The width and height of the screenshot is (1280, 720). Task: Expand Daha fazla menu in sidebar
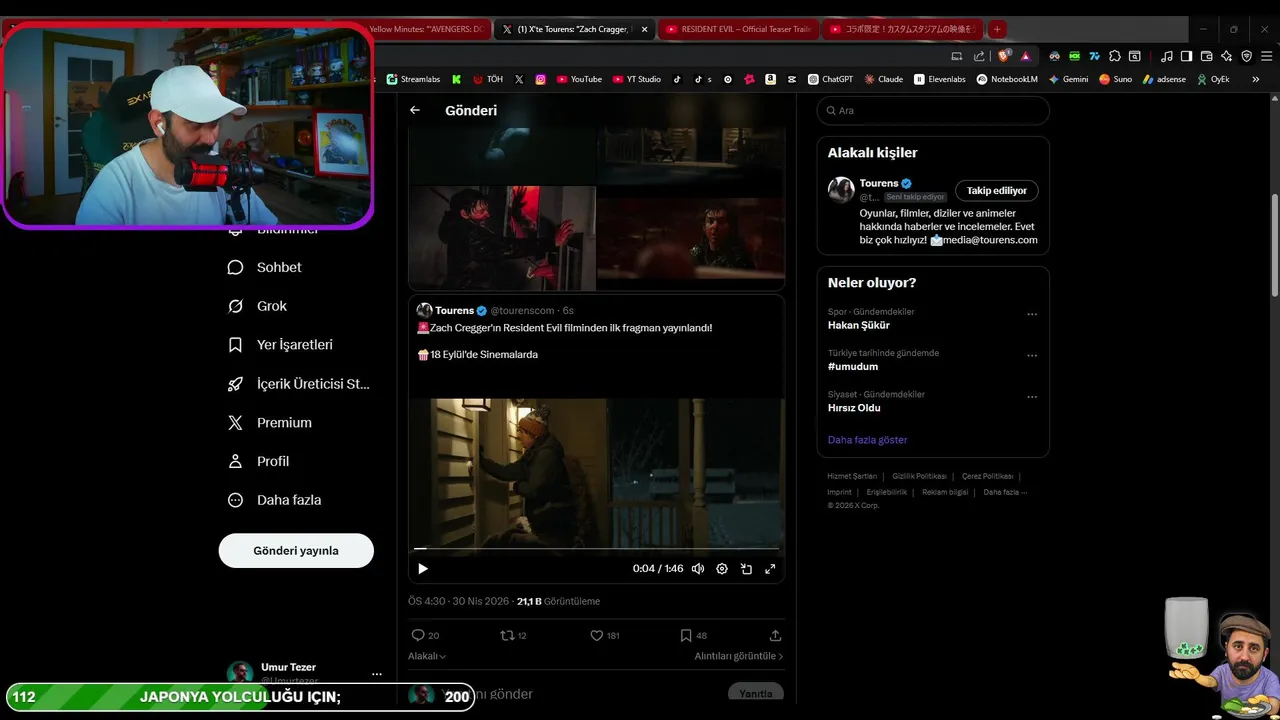point(275,500)
